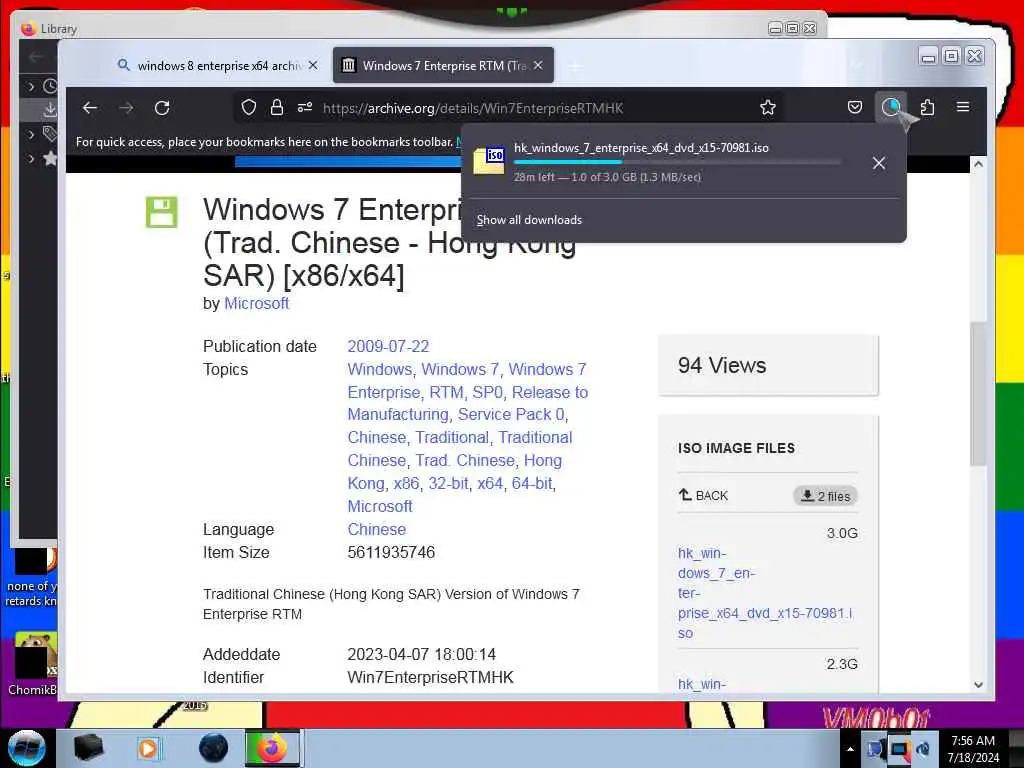The width and height of the screenshot is (1024, 768).
Task: Reload the archive.org page
Action: tap(162, 108)
